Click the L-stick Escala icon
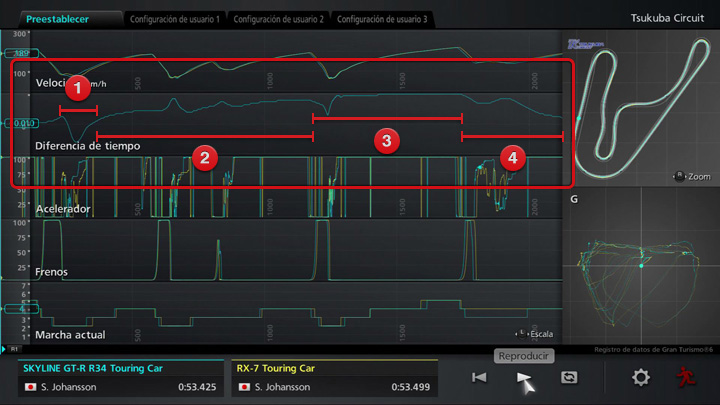This screenshot has height=405, width=720. [x=523, y=333]
